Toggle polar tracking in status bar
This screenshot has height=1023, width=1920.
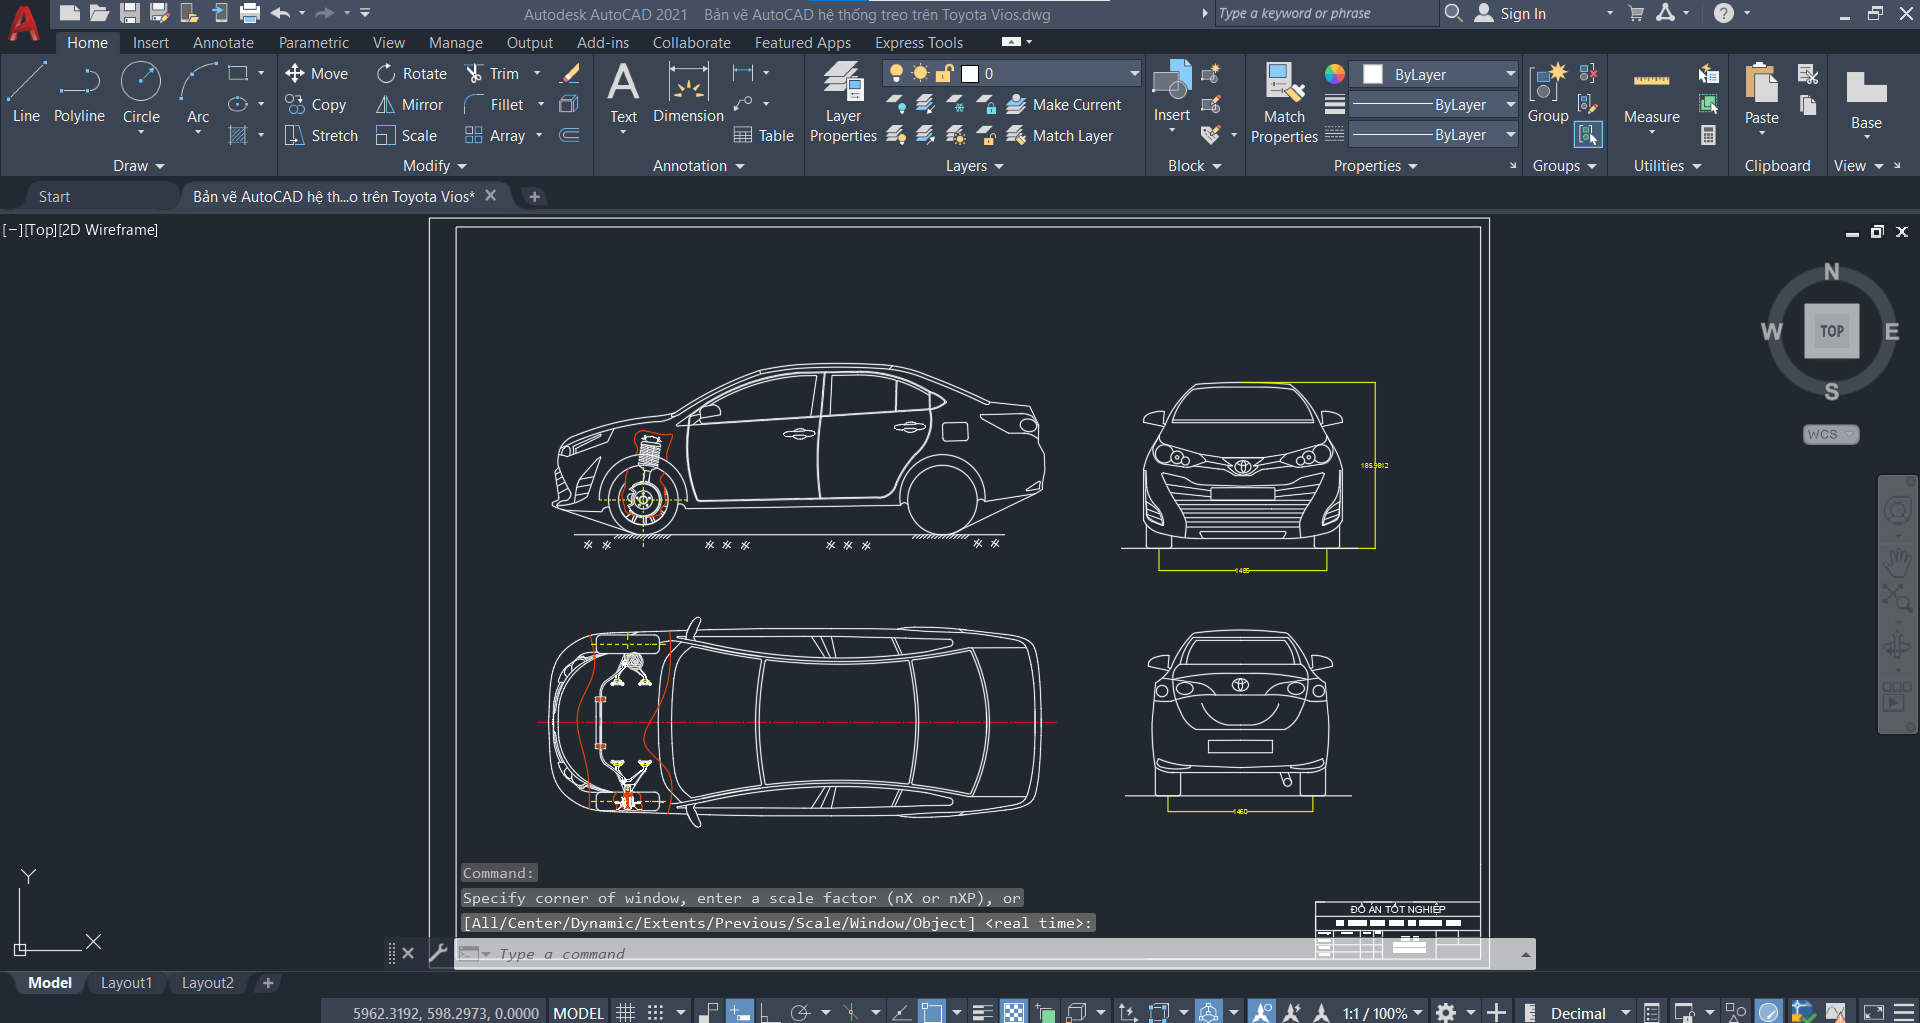800,1012
